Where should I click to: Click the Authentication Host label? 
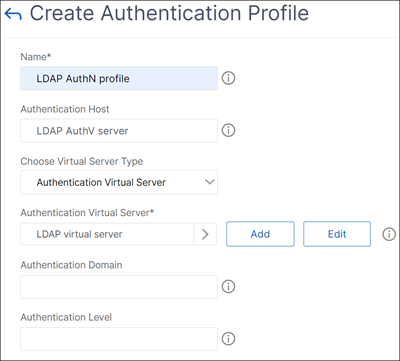(x=65, y=109)
